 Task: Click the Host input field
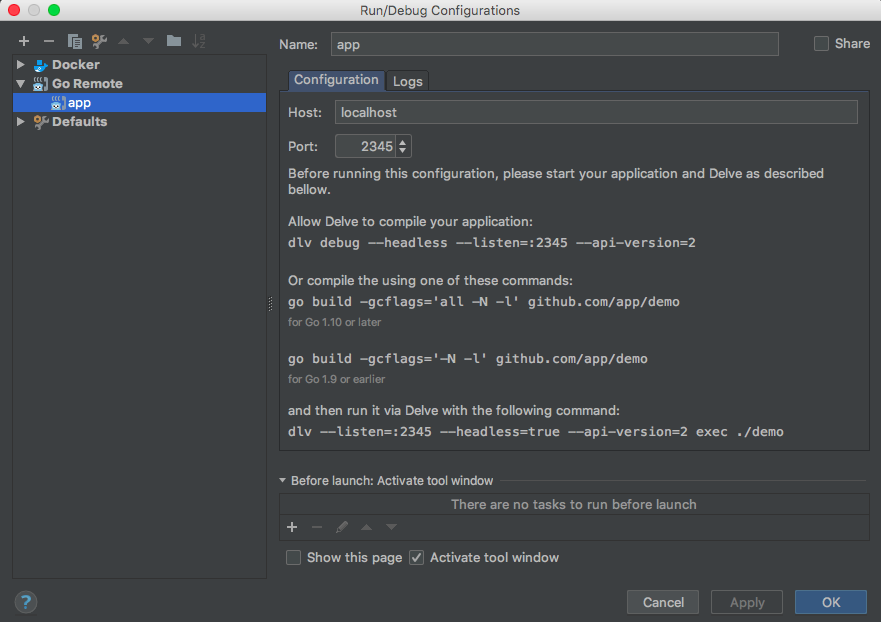595,112
